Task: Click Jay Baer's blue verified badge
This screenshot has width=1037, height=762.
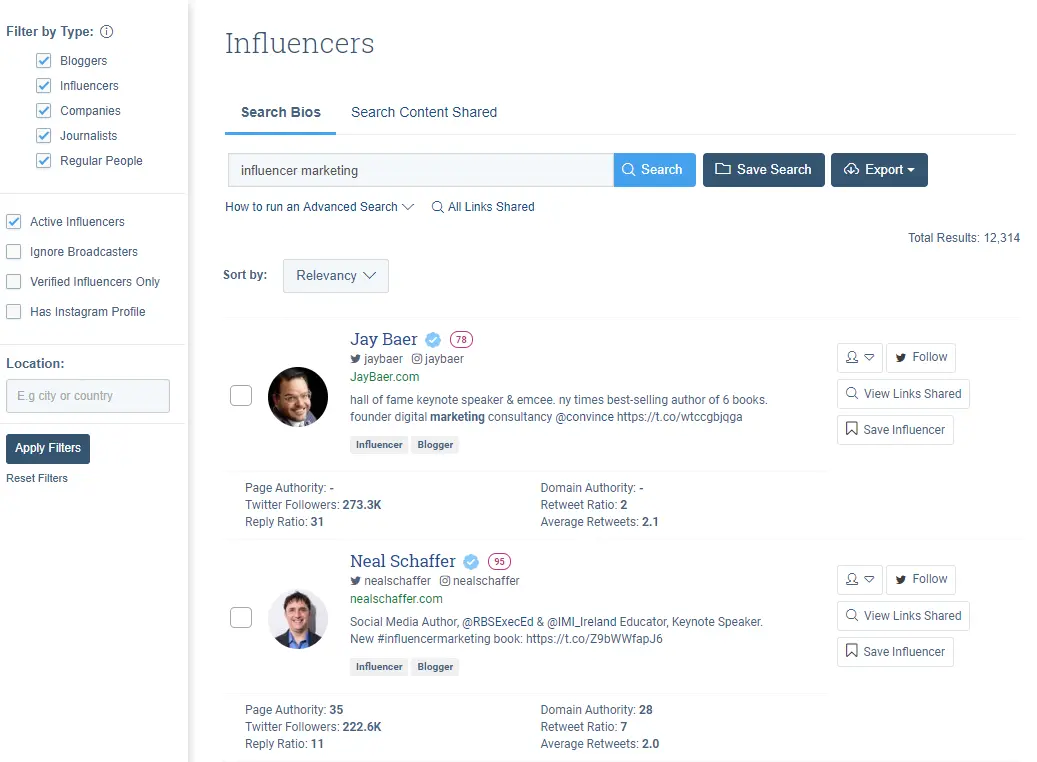Action: [x=433, y=339]
